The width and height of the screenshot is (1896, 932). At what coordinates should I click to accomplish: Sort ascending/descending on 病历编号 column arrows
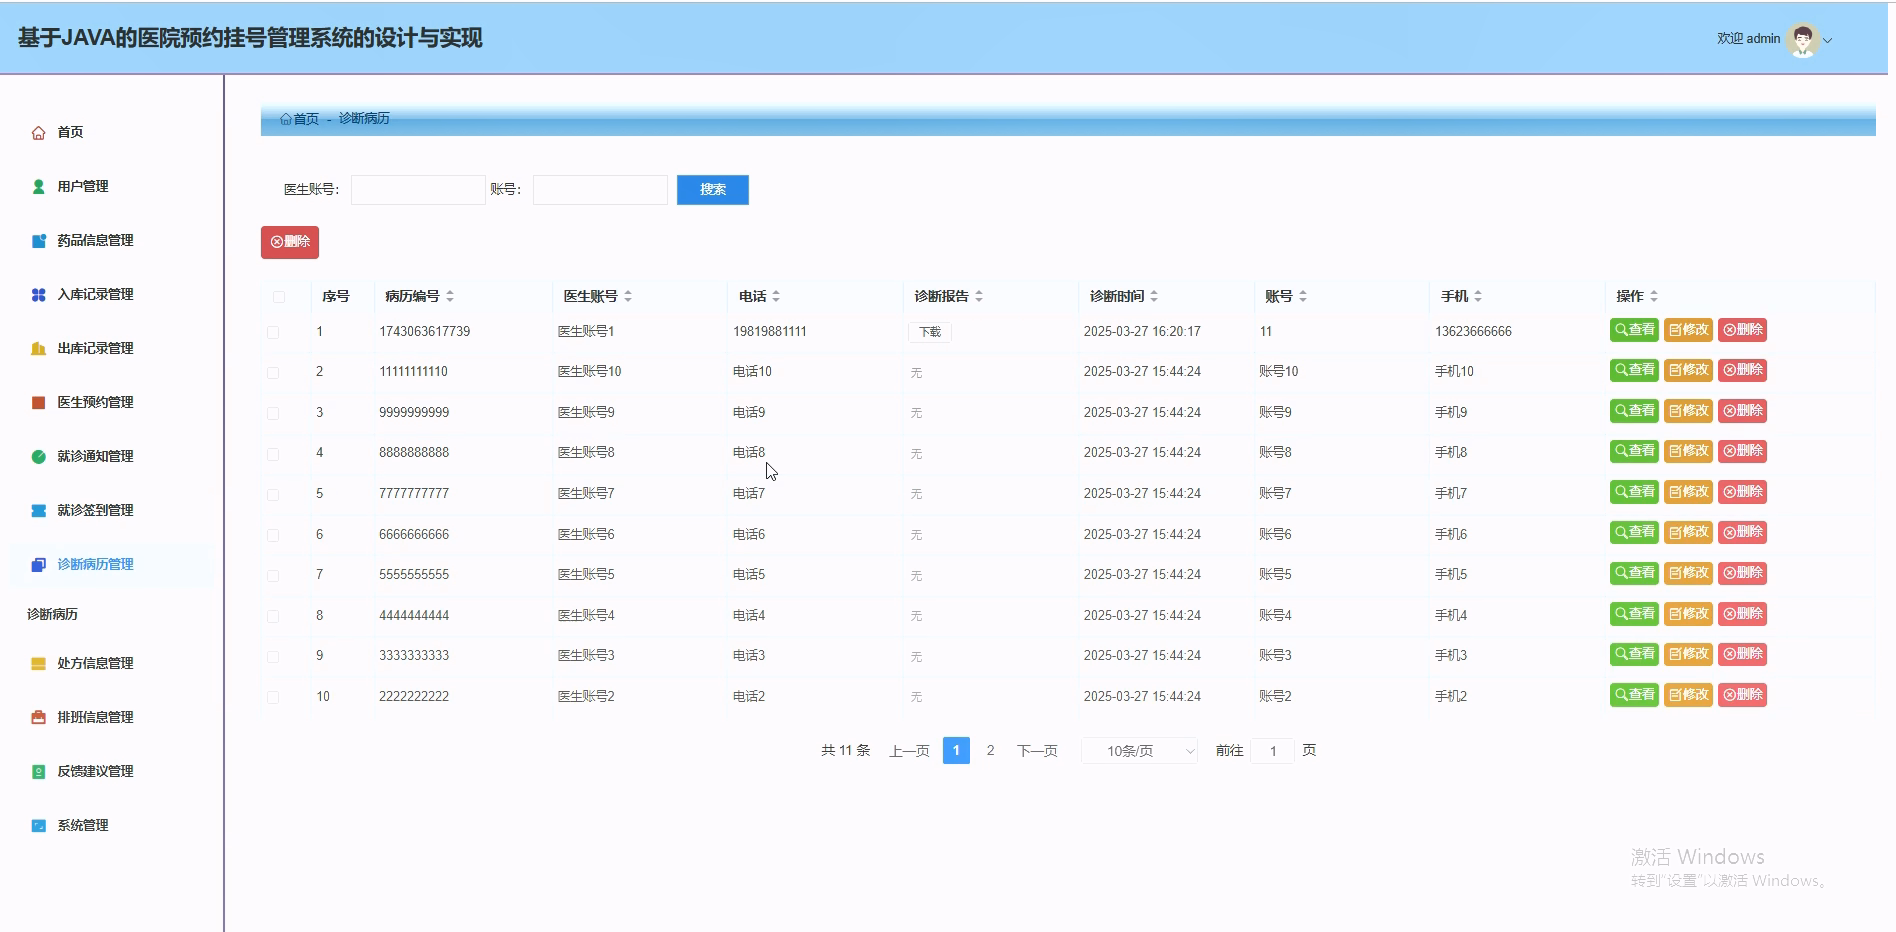click(x=450, y=296)
